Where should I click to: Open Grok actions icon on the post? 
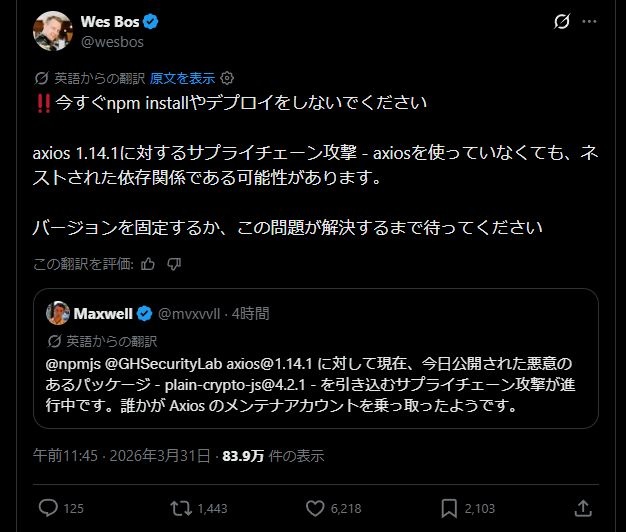click(562, 21)
